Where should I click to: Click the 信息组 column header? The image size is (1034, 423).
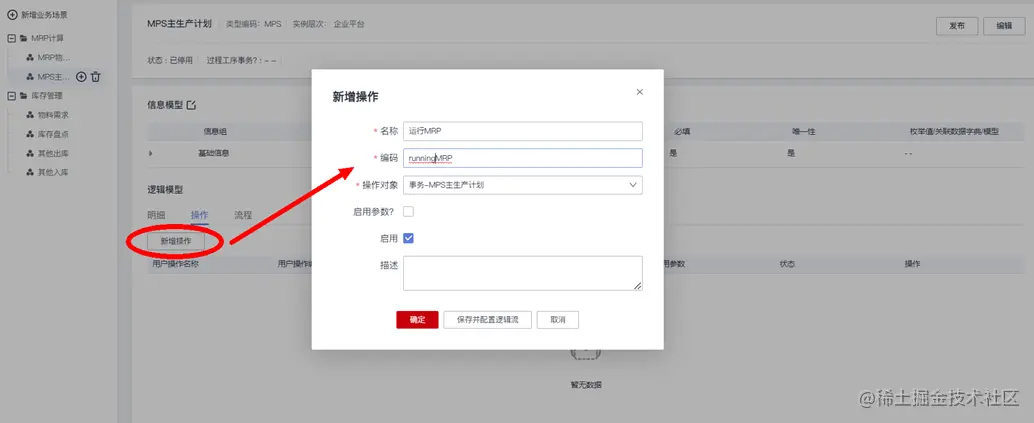(x=214, y=131)
